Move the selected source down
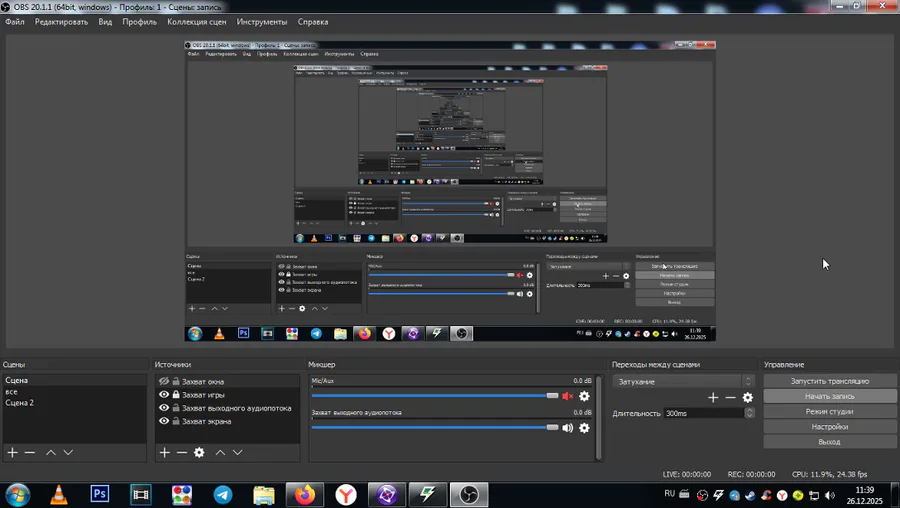 (x=237, y=452)
